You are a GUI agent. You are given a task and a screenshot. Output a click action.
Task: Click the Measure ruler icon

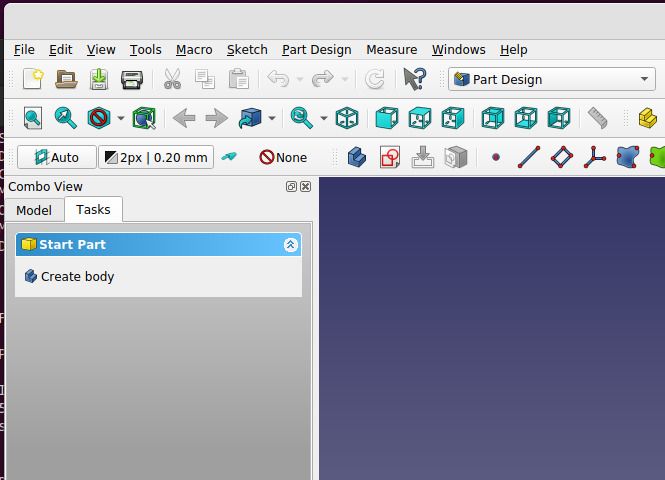(x=597, y=118)
